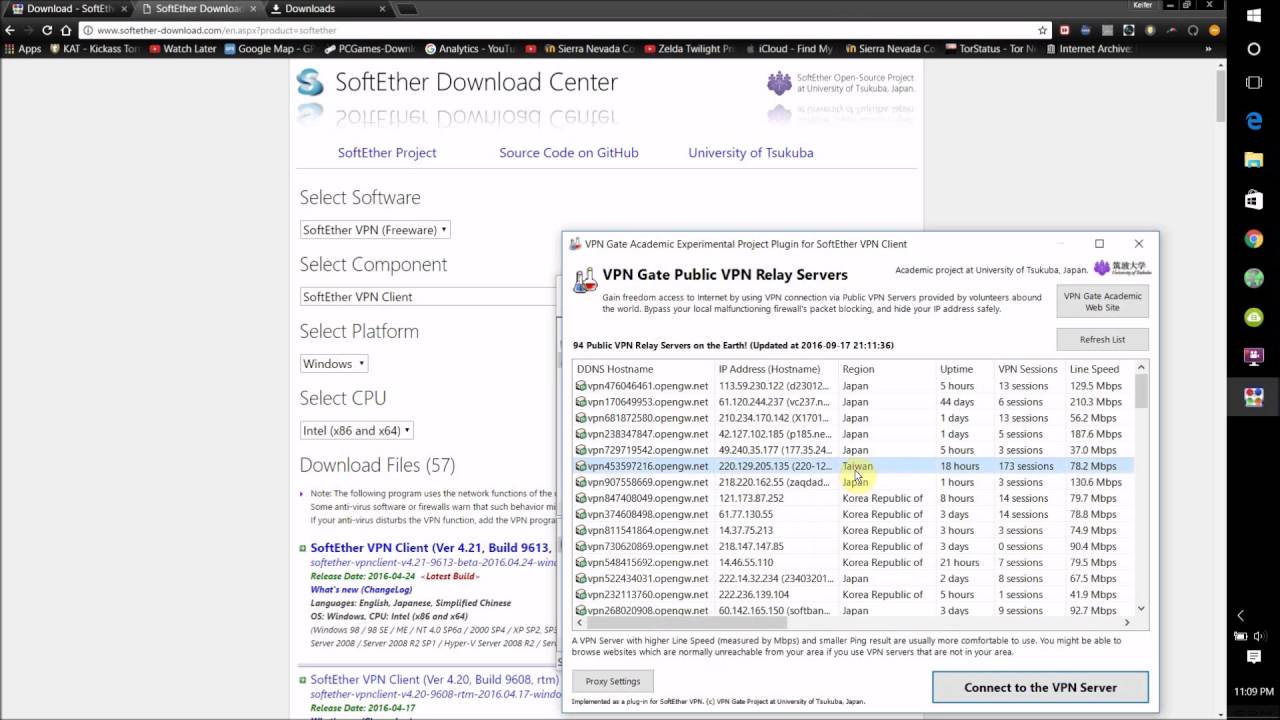
Task: Bookmark this page with the star icon
Action: [x=1042, y=30]
